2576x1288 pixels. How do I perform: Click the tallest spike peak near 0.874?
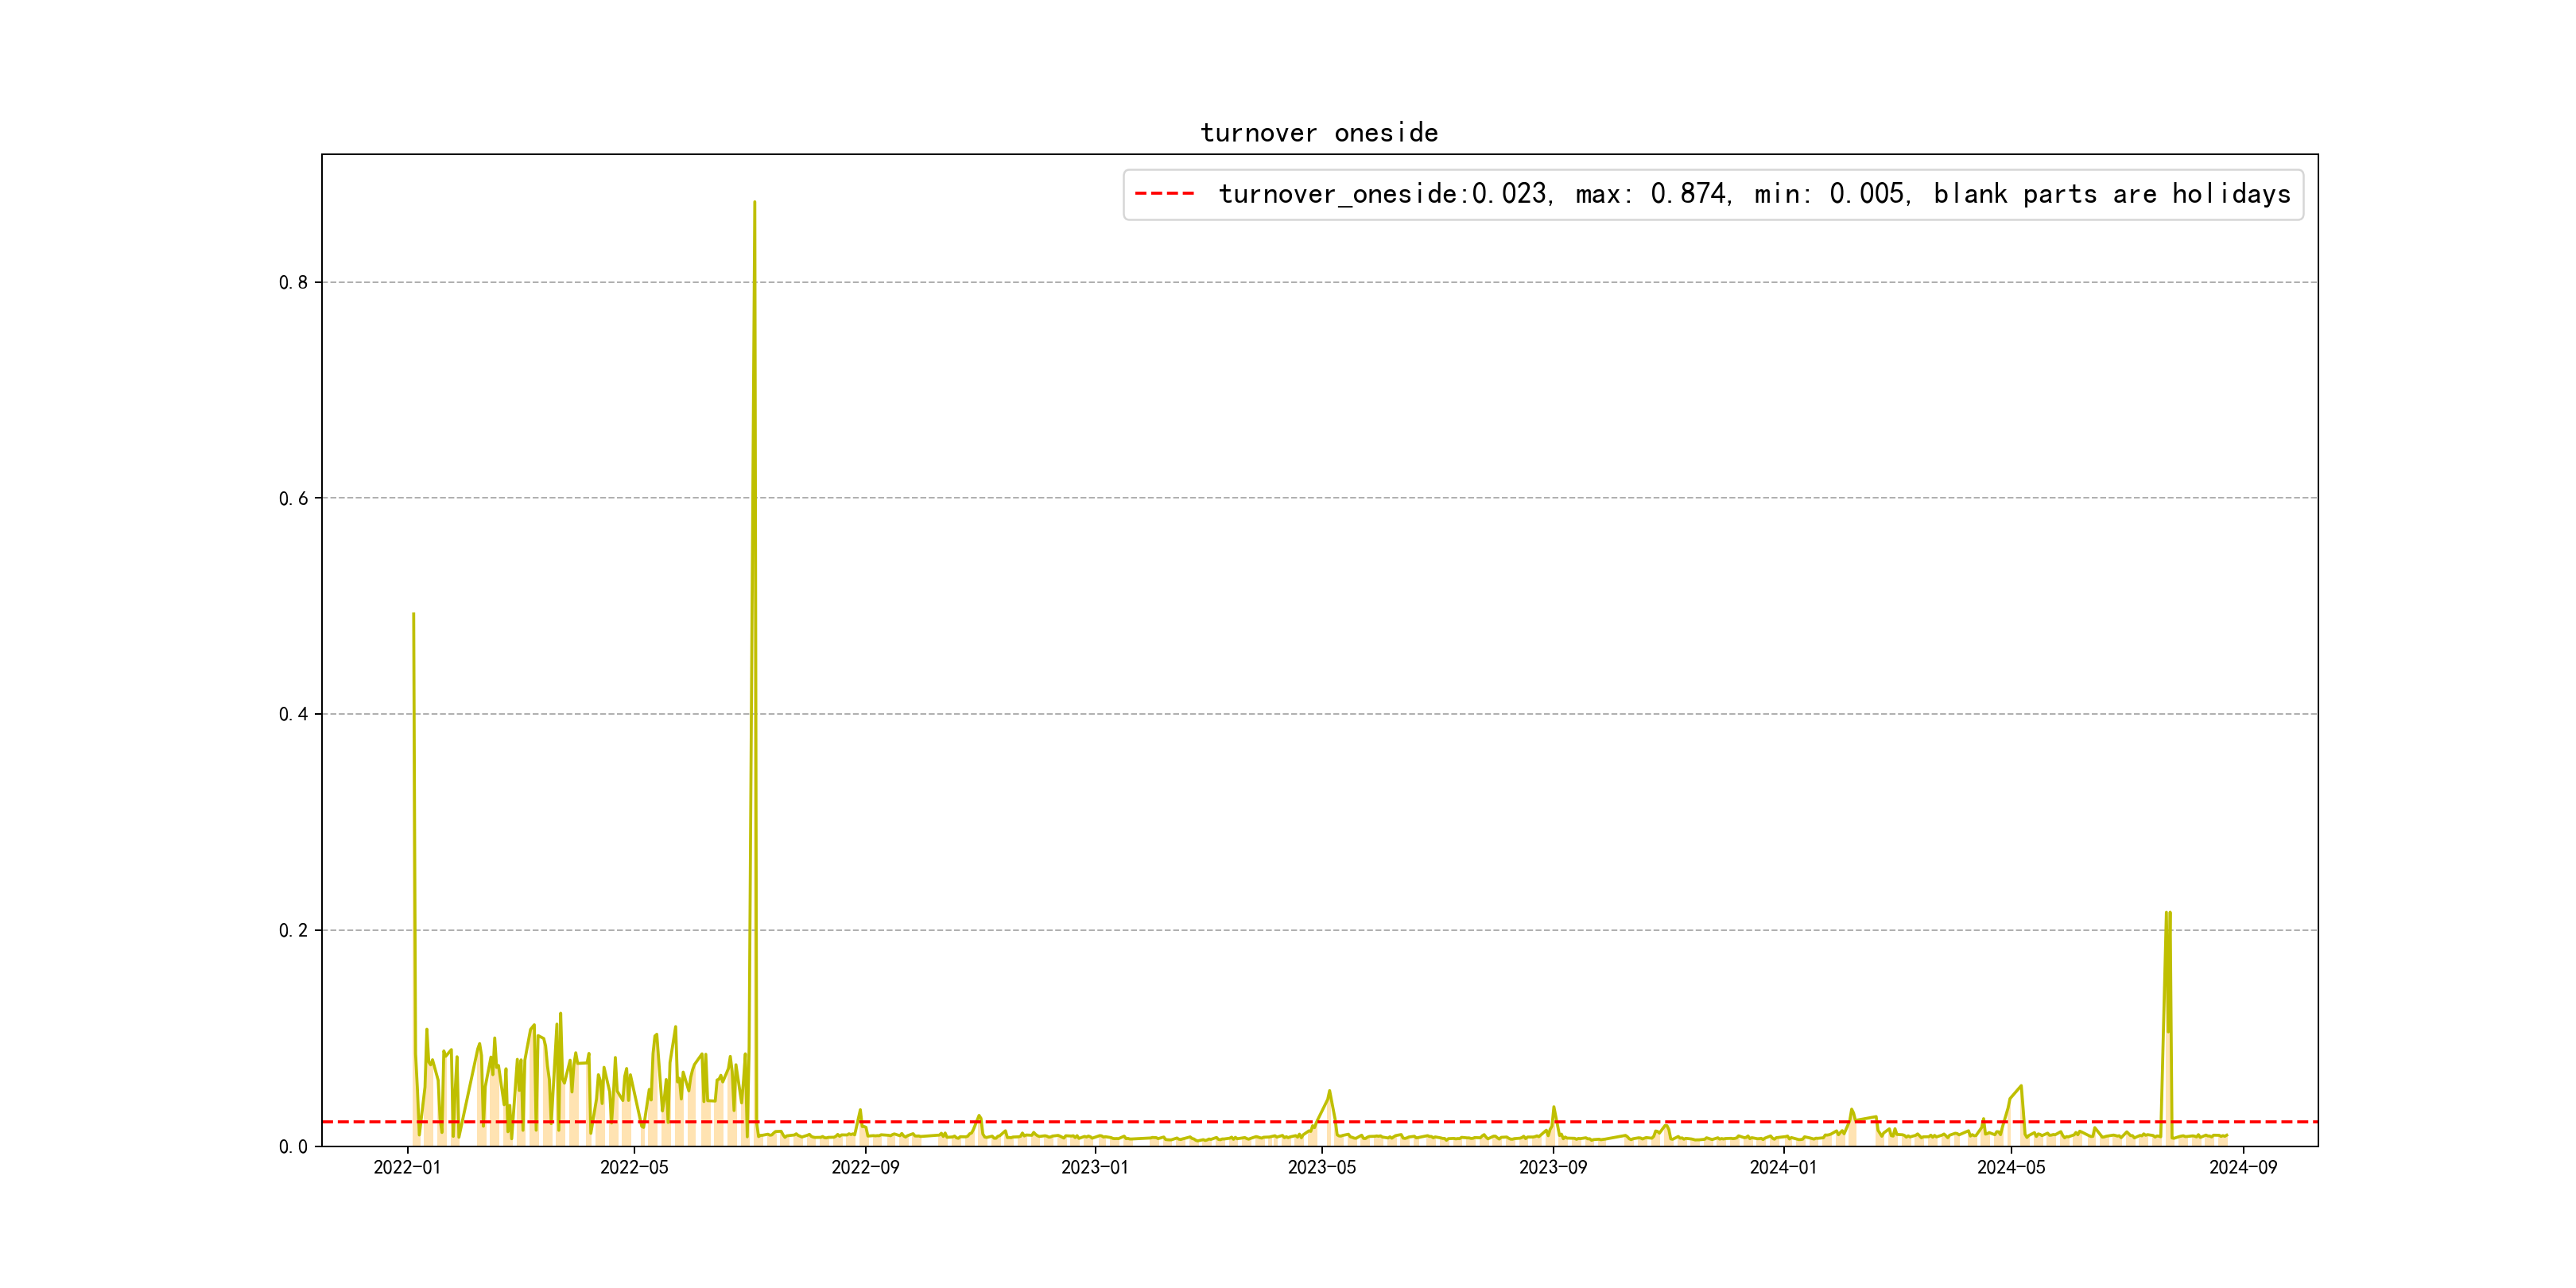tap(754, 203)
